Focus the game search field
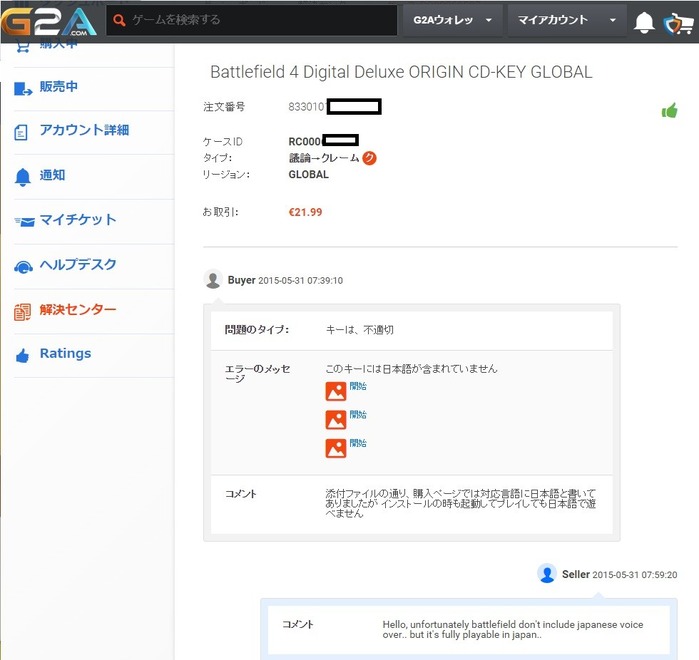Screen dimensions: 699x660 (251, 20)
